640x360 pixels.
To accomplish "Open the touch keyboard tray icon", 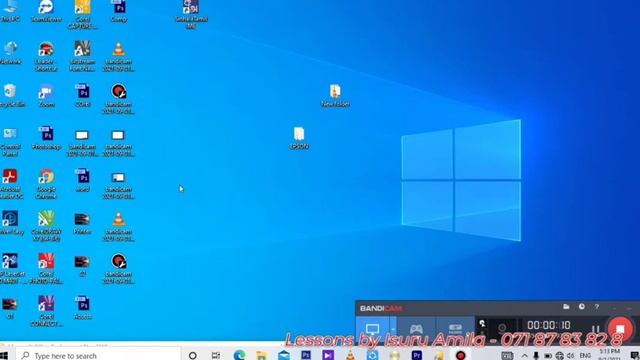I will (x=507, y=356).
